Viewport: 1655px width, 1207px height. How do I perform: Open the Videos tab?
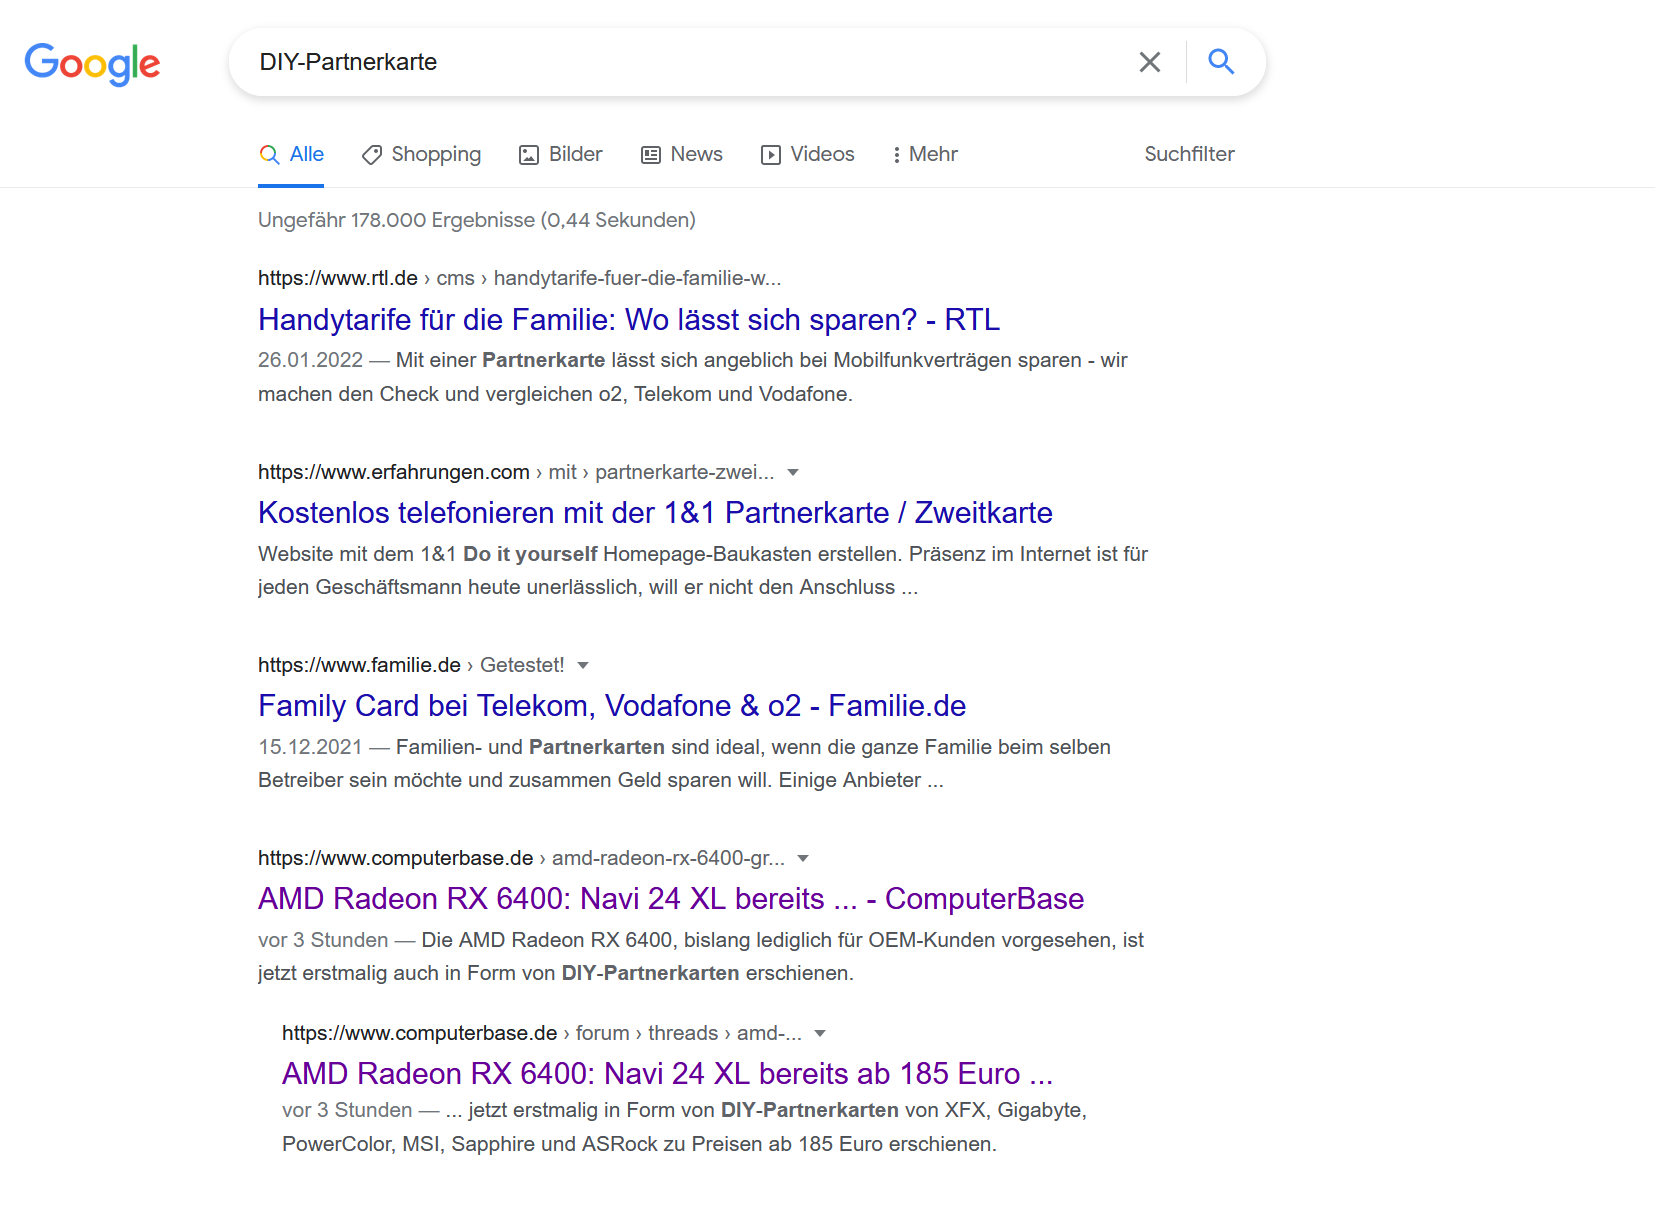coord(807,154)
